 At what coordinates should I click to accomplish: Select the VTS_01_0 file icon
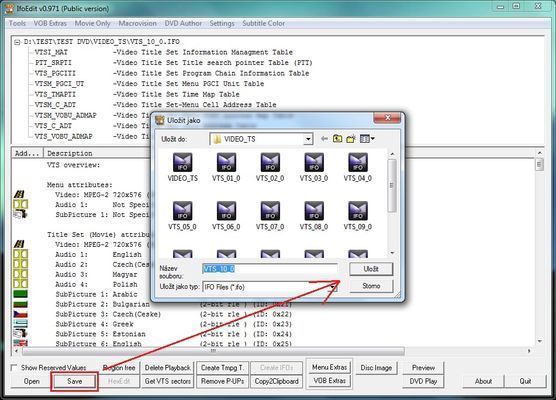pyautogui.click(x=226, y=163)
